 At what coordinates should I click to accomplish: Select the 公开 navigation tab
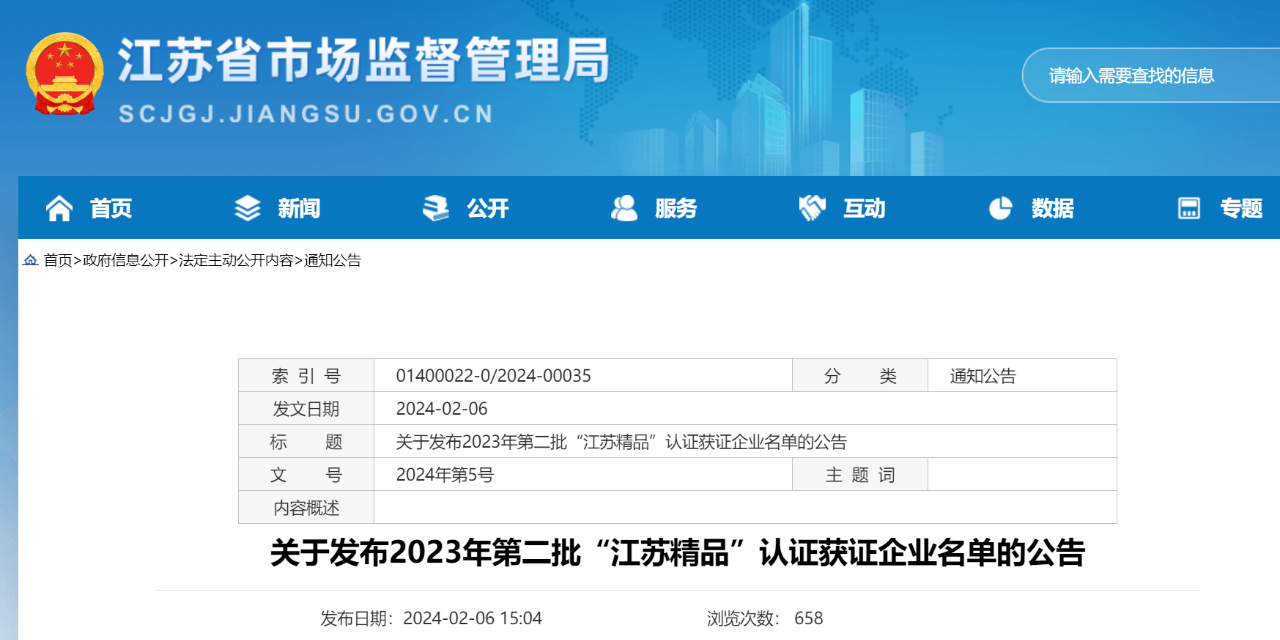(487, 208)
